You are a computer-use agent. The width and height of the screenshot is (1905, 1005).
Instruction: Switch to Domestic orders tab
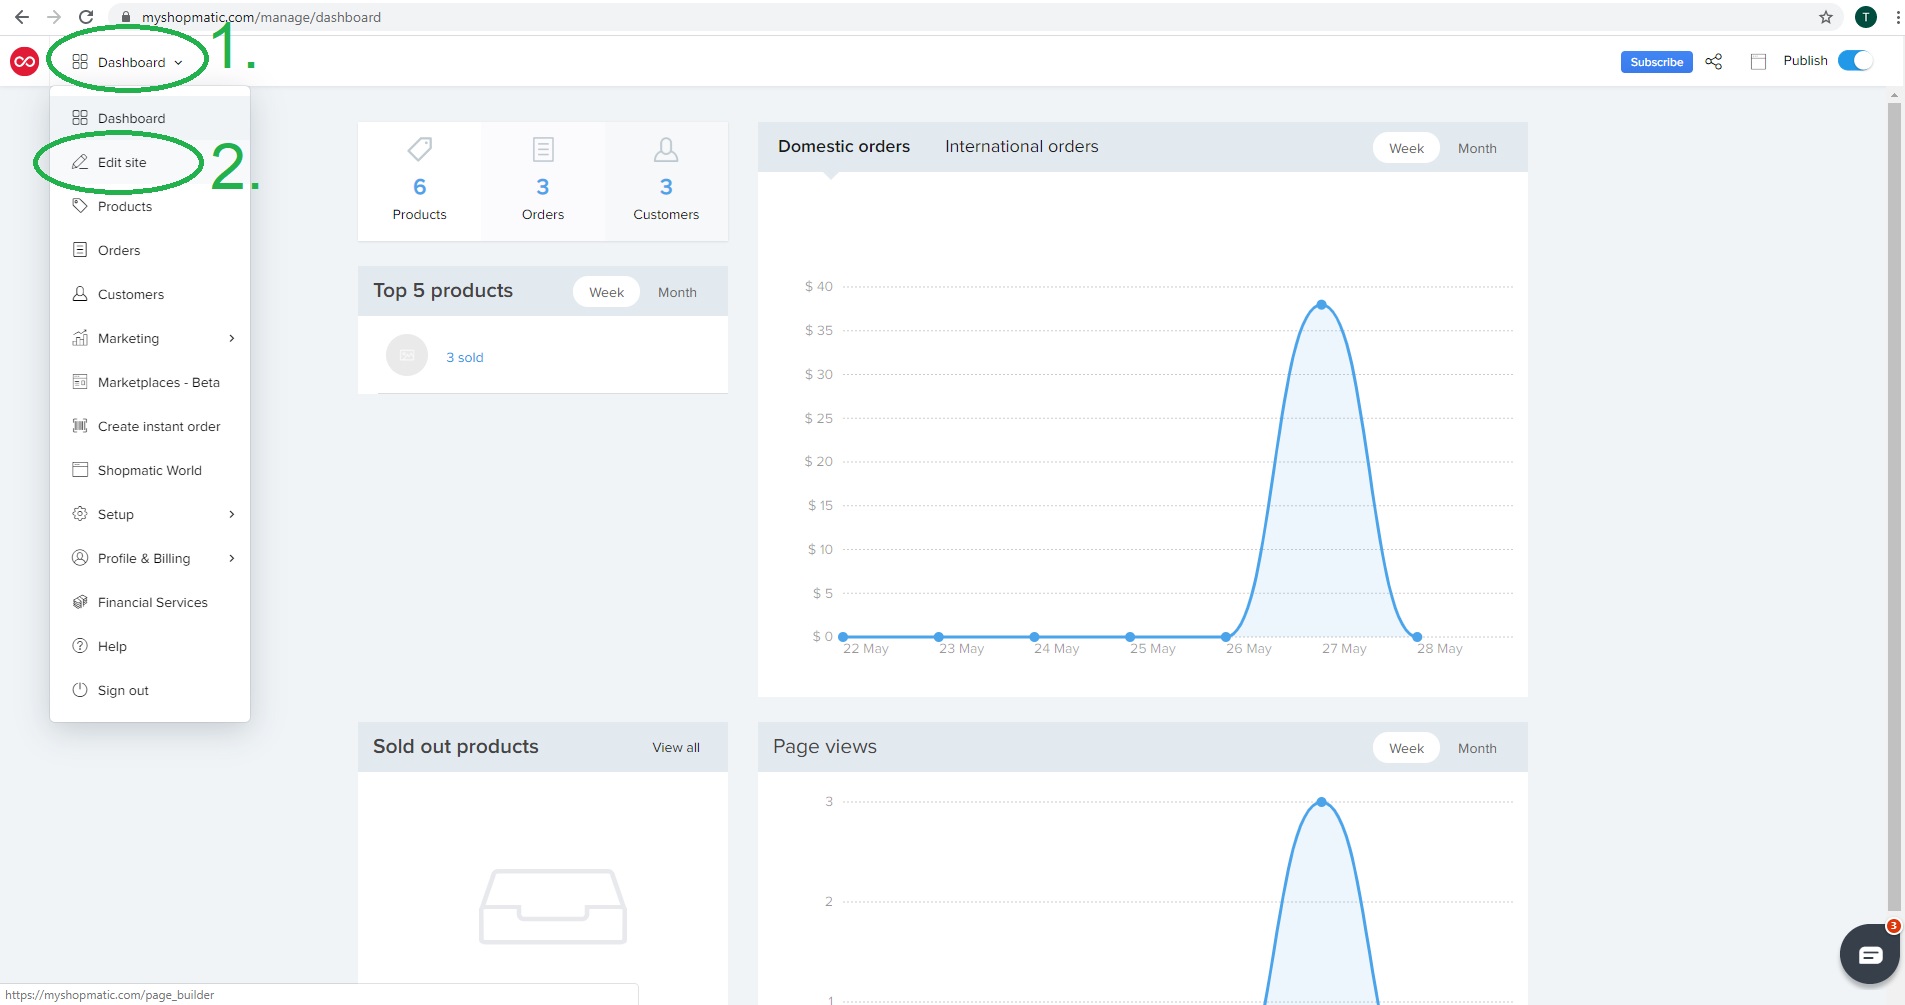point(844,146)
